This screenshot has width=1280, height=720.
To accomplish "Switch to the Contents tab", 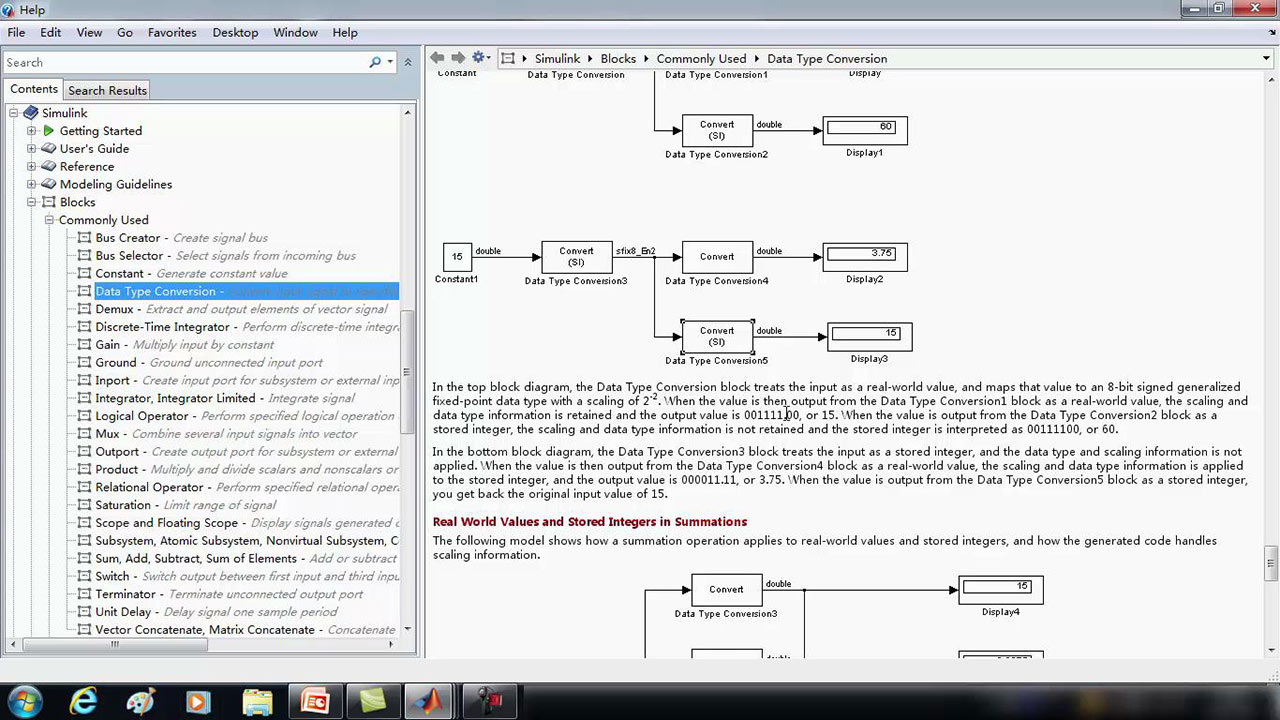I will (34, 89).
